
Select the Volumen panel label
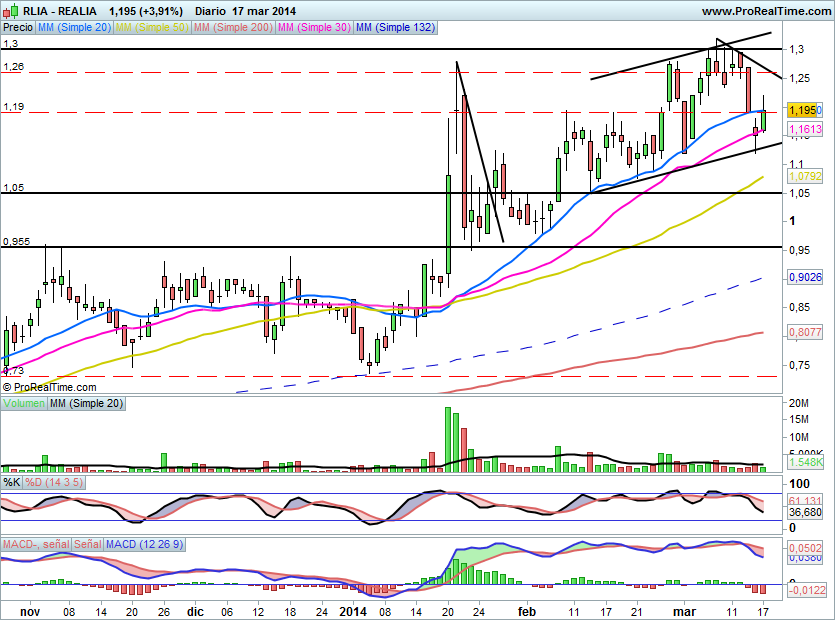click(x=24, y=403)
